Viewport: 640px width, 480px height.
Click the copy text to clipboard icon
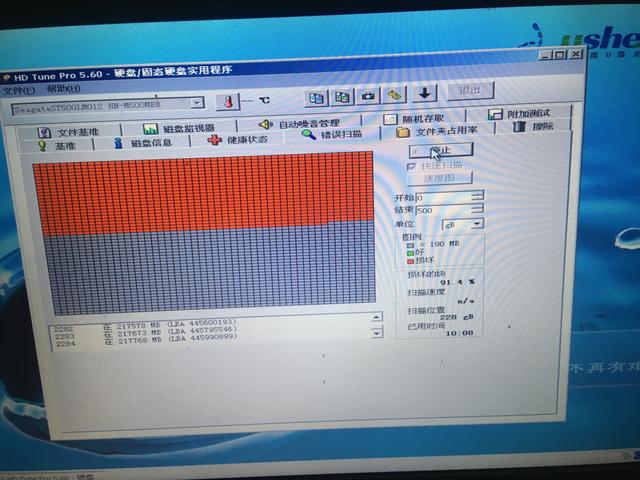click(316, 98)
